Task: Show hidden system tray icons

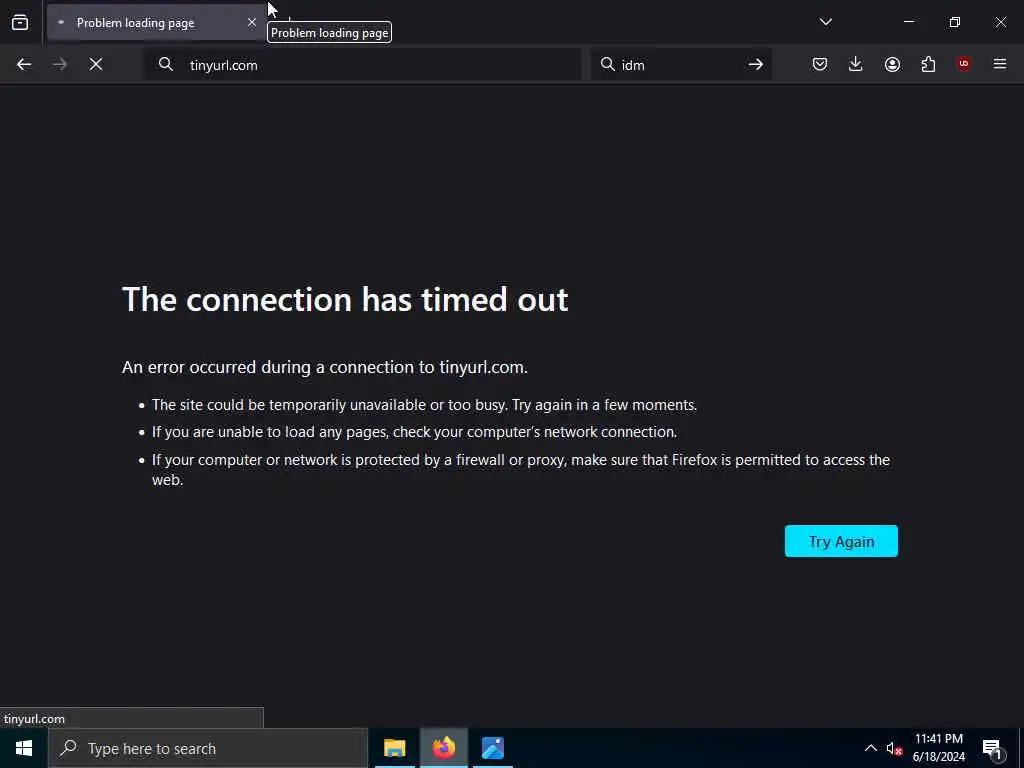Action: click(x=871, y=748)
